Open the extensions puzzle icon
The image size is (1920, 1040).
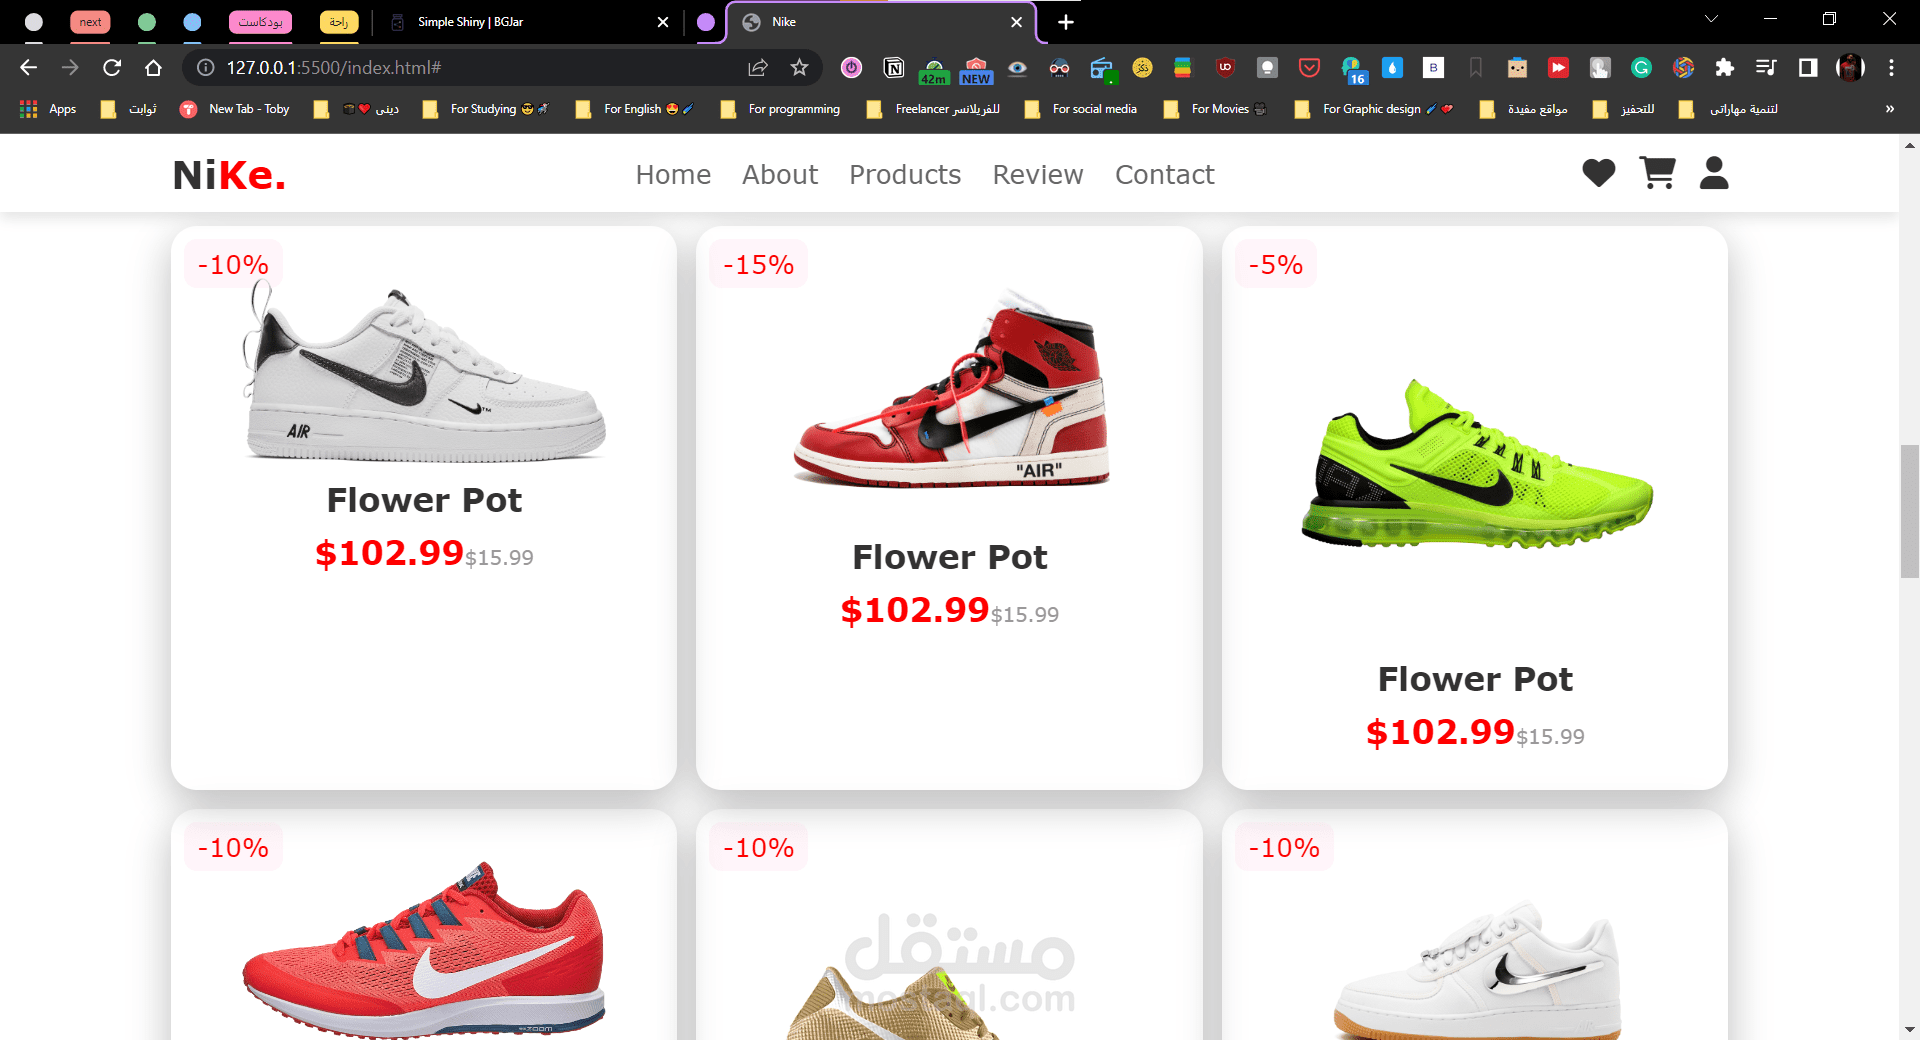[1724, 67]
